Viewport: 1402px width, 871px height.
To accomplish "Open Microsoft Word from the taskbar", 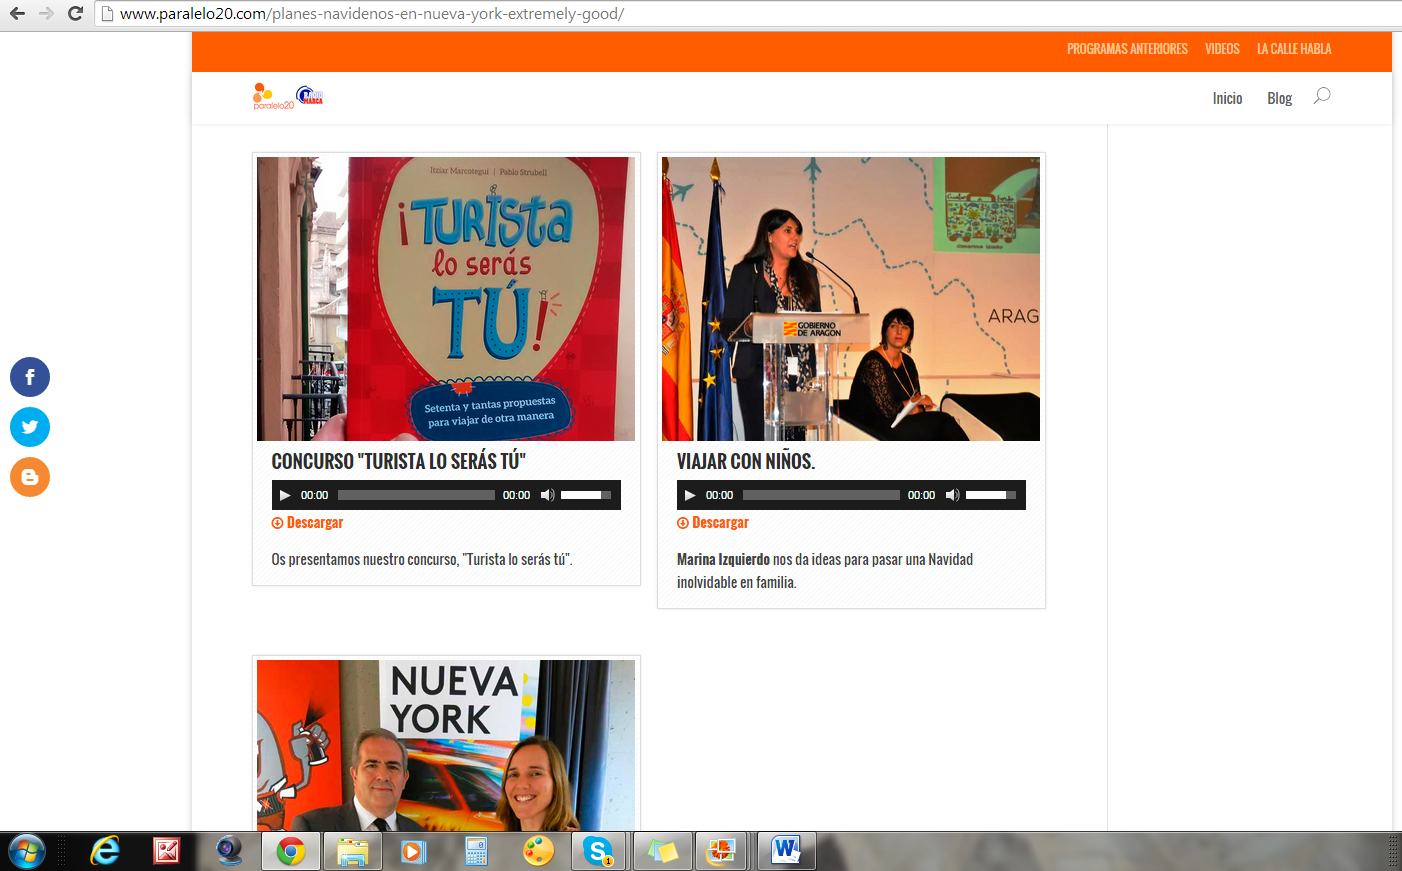I will [x=786, y=851].
